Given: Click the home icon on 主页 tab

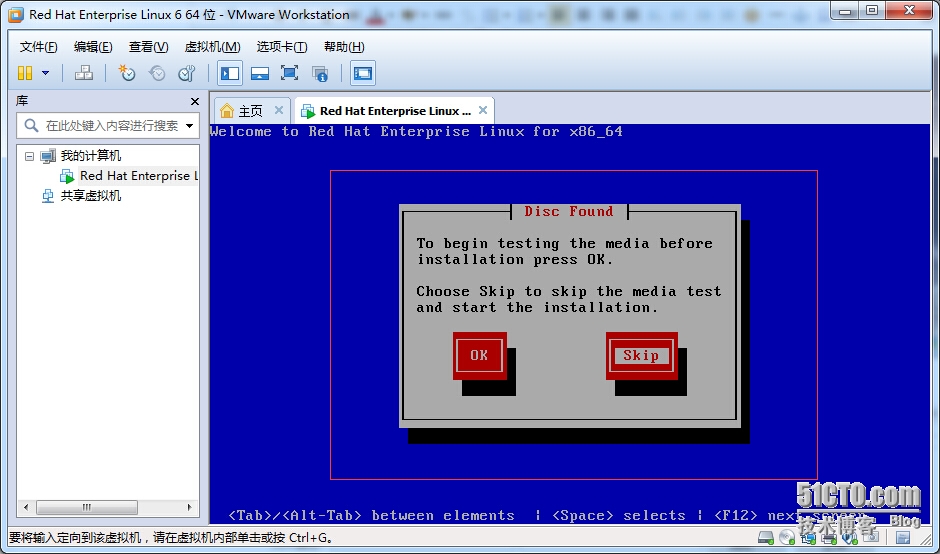Looking at the screenshot, I should pyautogui.click(x=227, y=111).
